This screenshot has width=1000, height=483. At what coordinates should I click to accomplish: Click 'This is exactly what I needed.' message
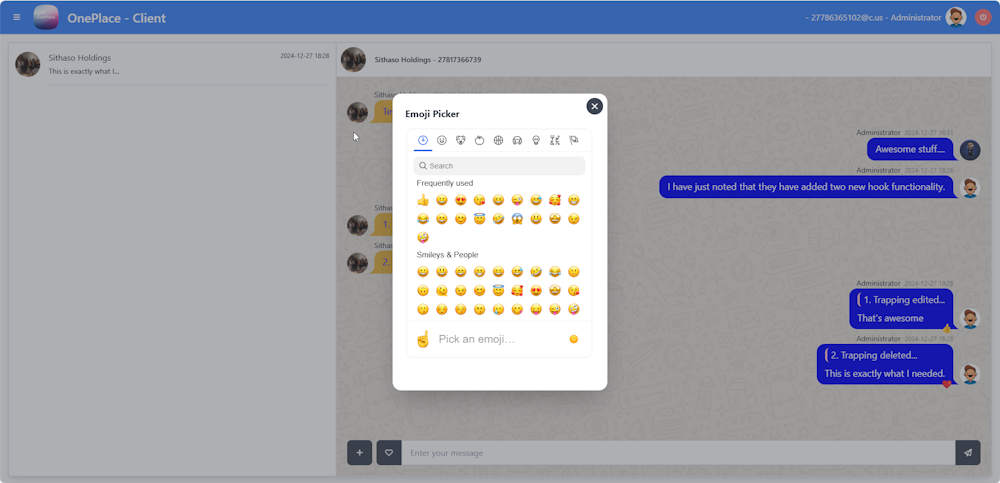click(x=884, y=373)
